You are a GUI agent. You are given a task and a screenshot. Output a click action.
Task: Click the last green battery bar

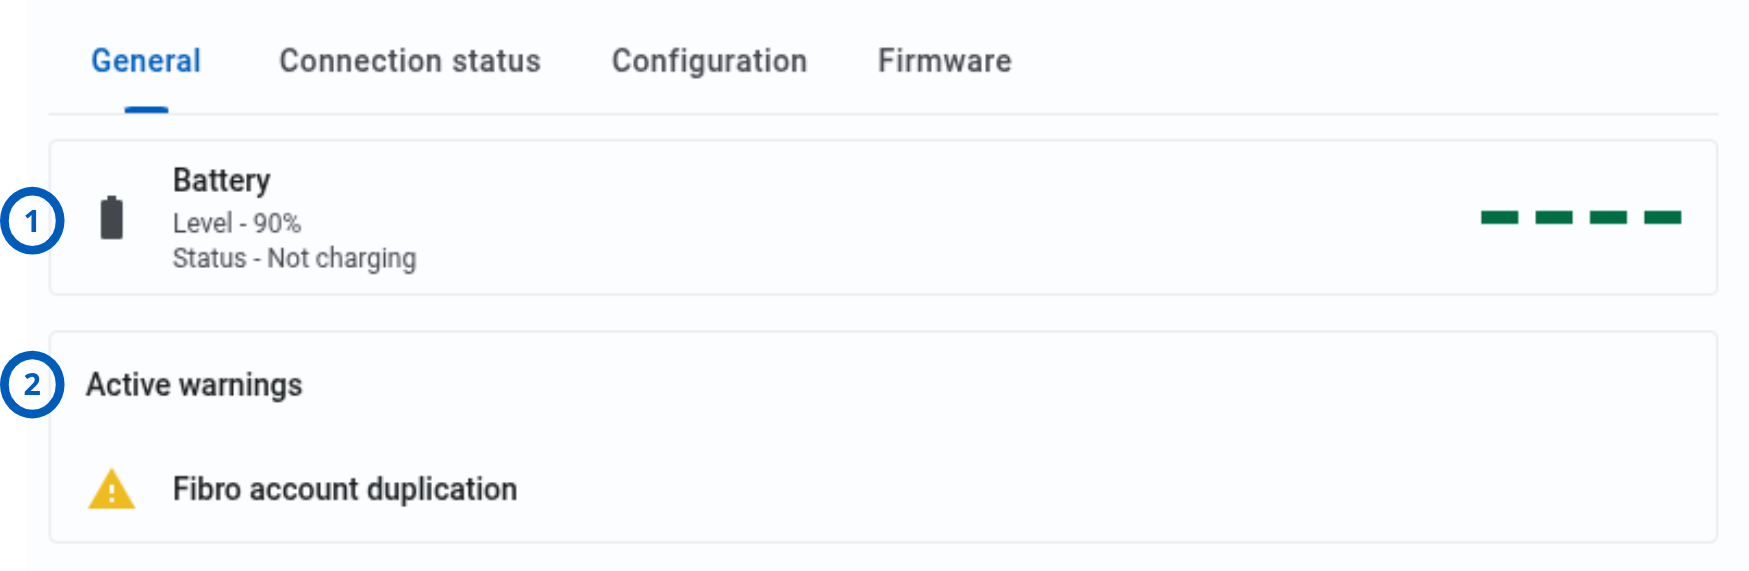pos(1663,217)
